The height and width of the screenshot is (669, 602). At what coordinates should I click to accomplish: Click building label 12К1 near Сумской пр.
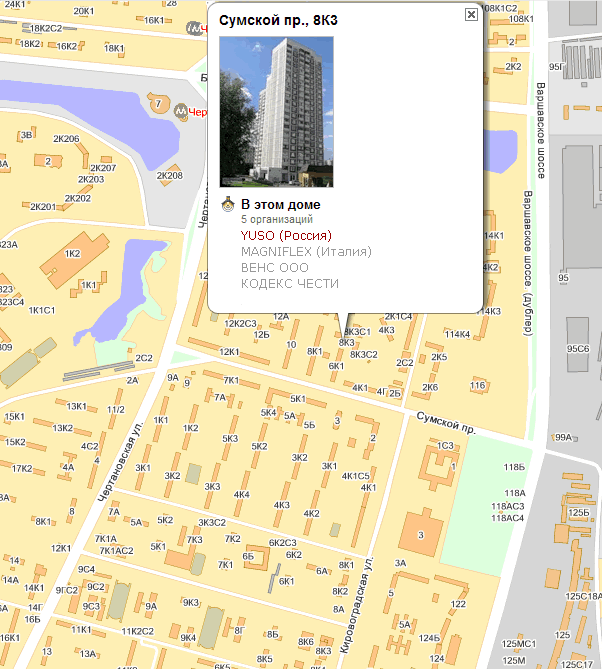230,352
